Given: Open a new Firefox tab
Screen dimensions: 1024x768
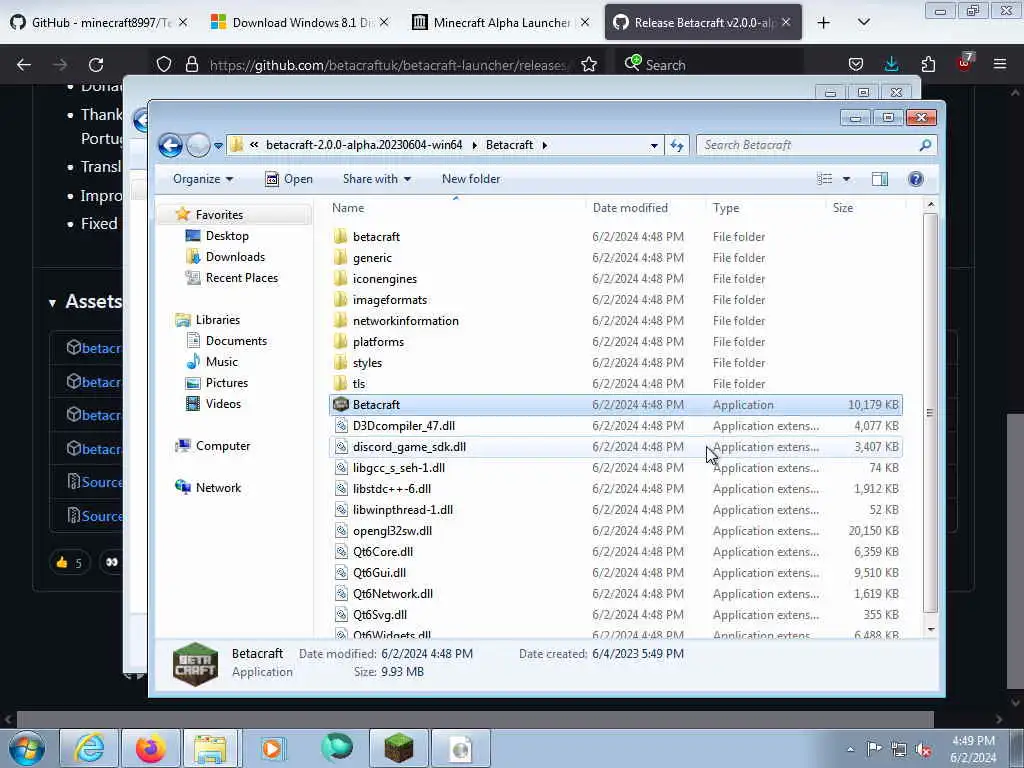Looking at the screenshot, I should pos(824,23).
